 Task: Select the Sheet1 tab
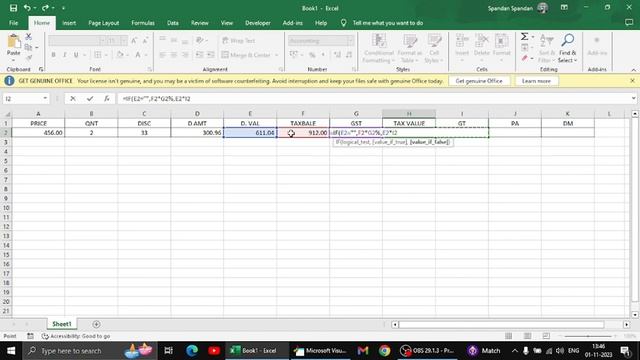(62, 324)
